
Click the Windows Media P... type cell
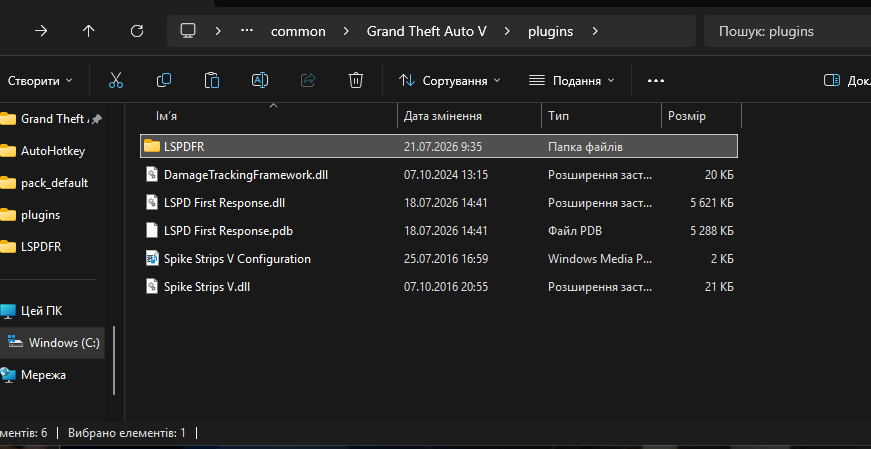click(x=600, y=259)
